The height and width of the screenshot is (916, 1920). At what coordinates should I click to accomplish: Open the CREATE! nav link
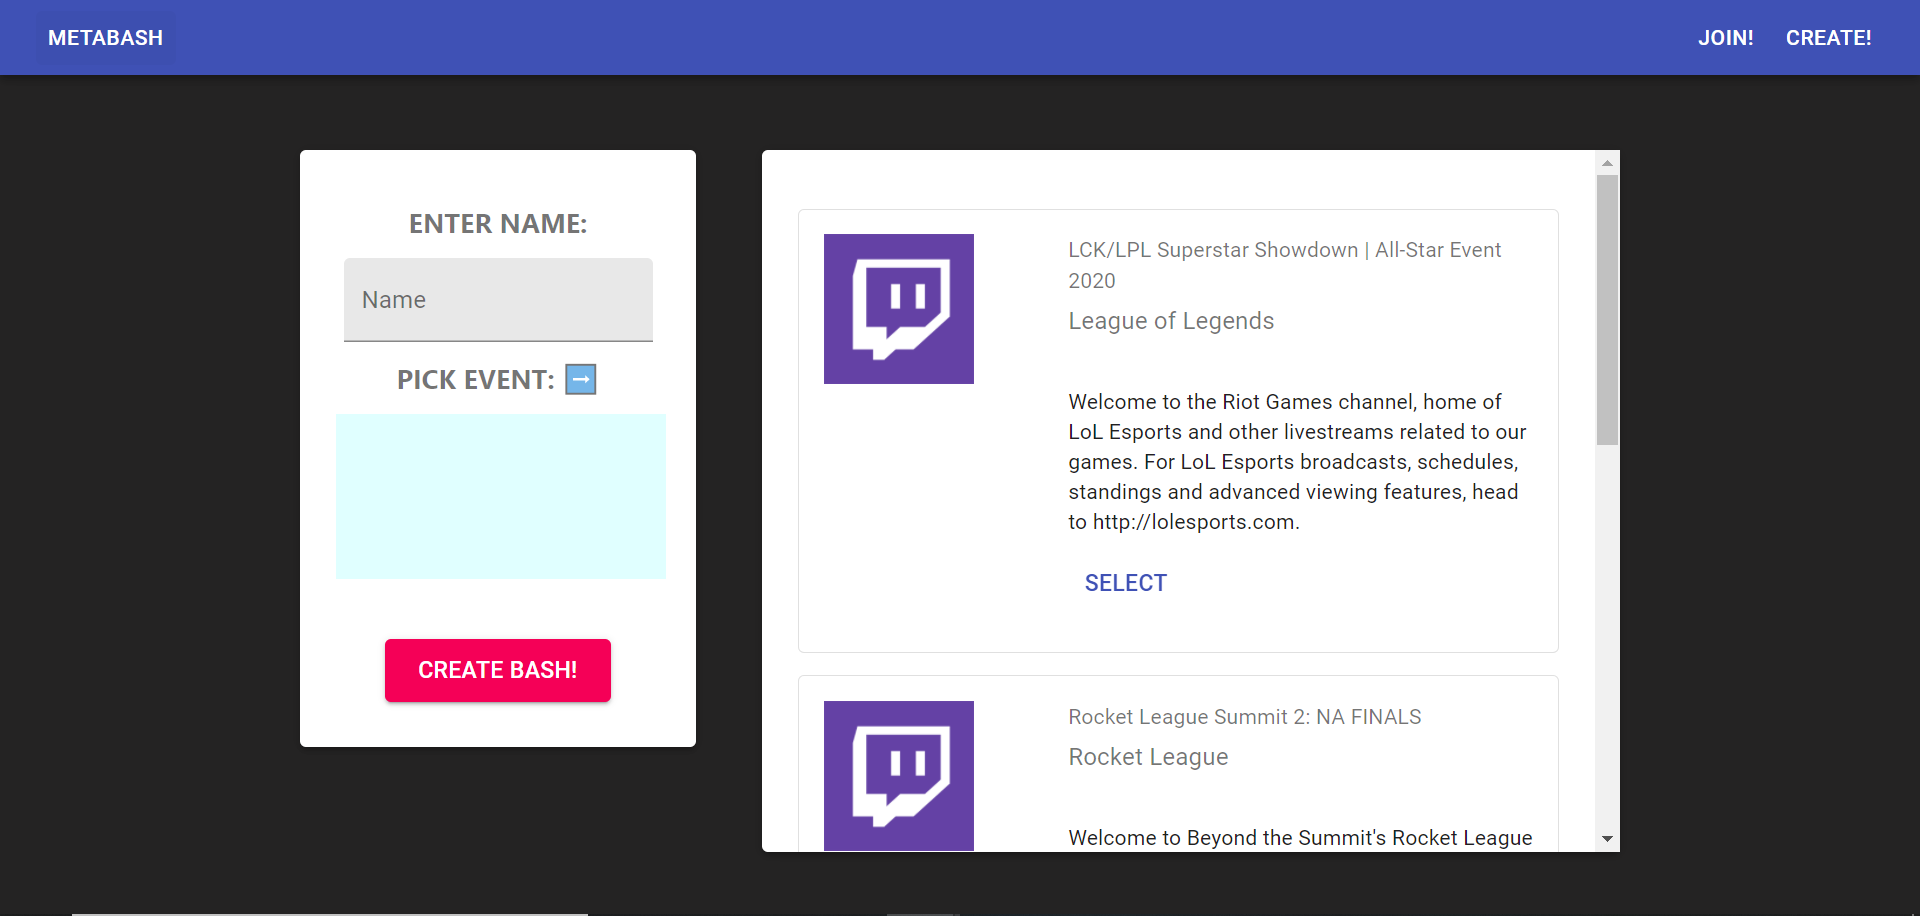tap(1828, 38)
